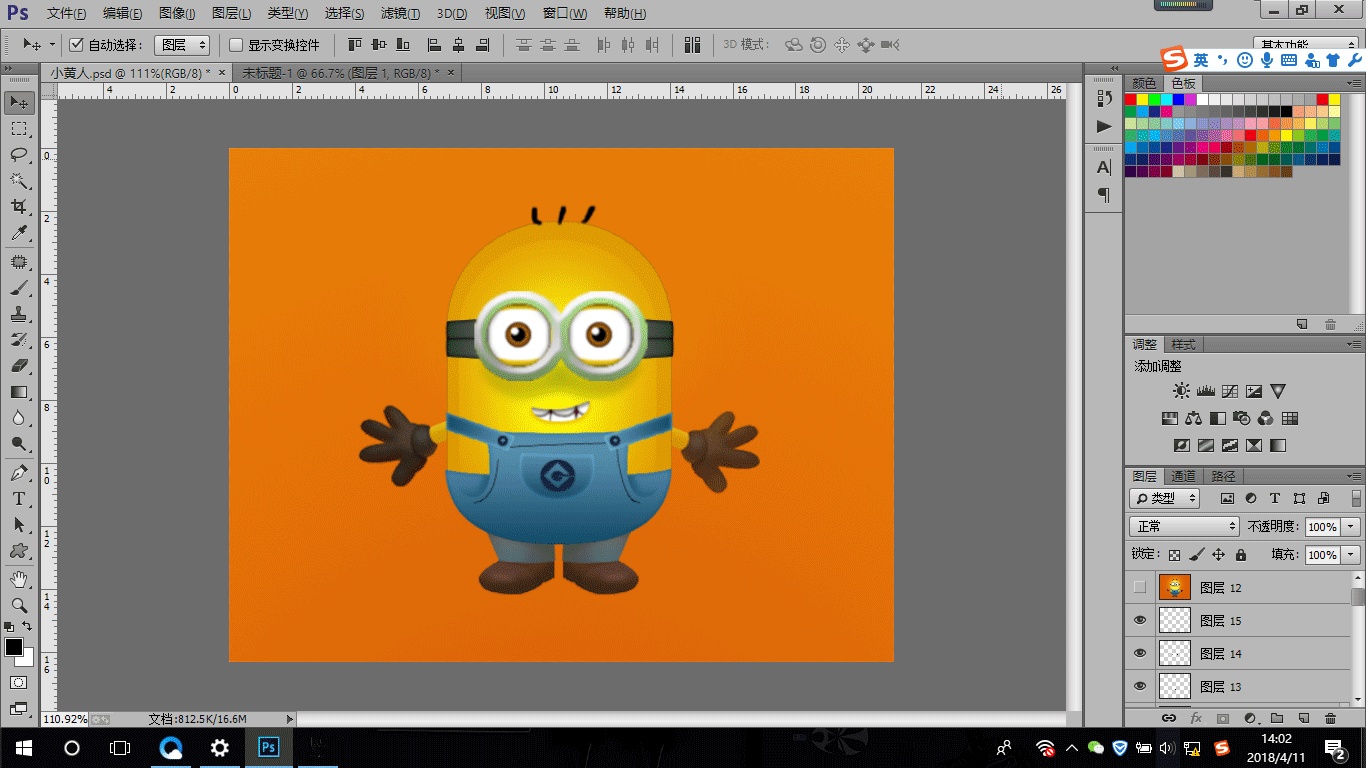Open the blend mode 正常 dropdown

1184,526
